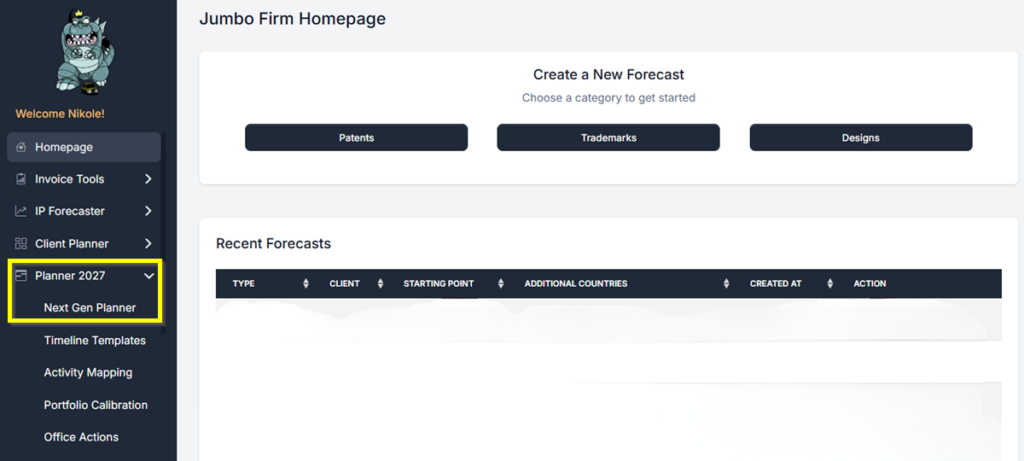1024x461 pixels.
Task: Open Portfolio Calibration submenu item
Action: tap(96, 405)
